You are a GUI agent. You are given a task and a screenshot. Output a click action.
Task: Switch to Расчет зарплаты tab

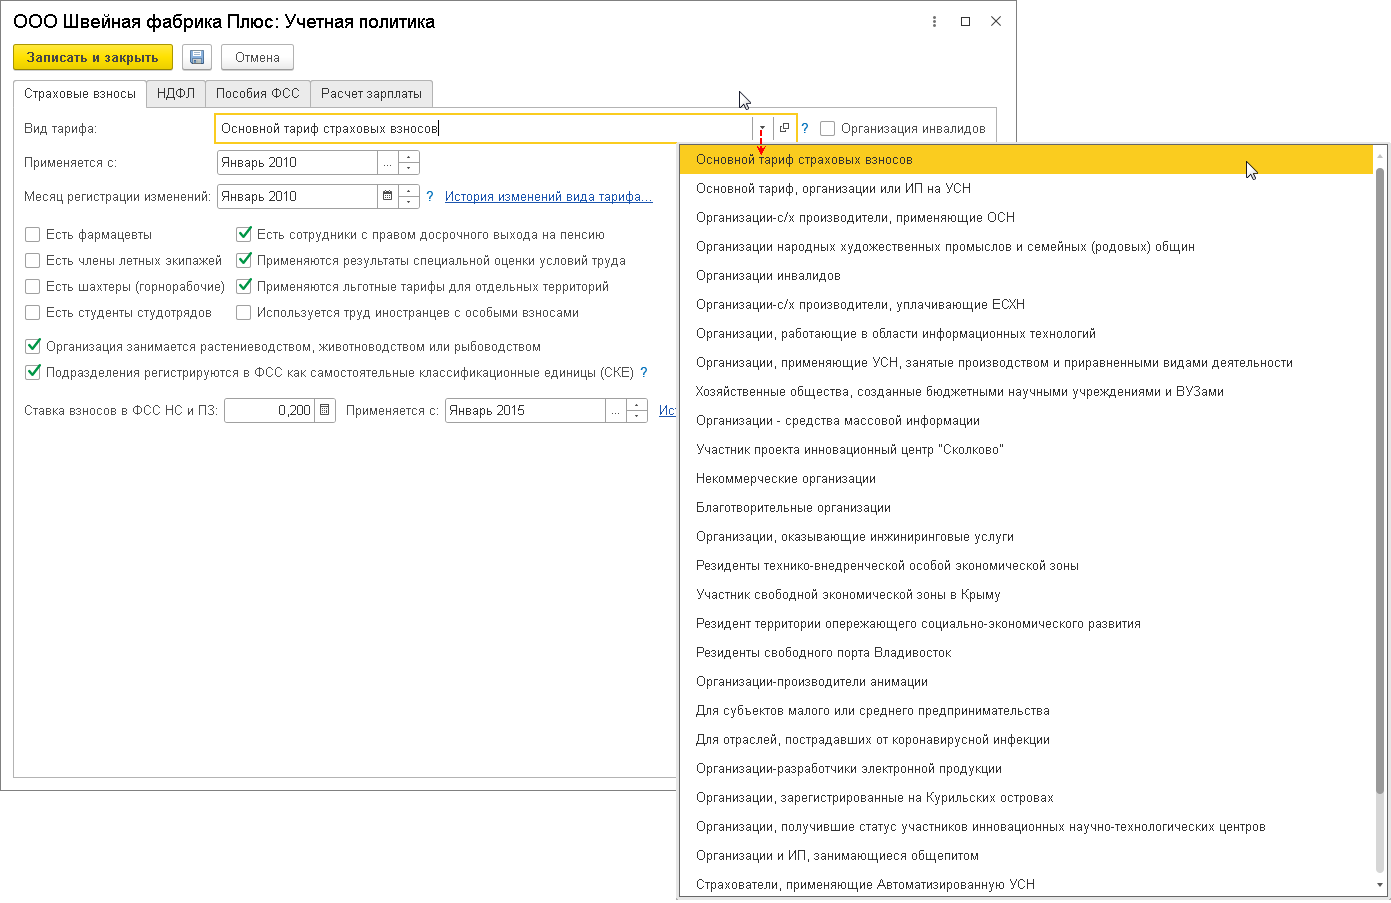(x=371, y=93)
